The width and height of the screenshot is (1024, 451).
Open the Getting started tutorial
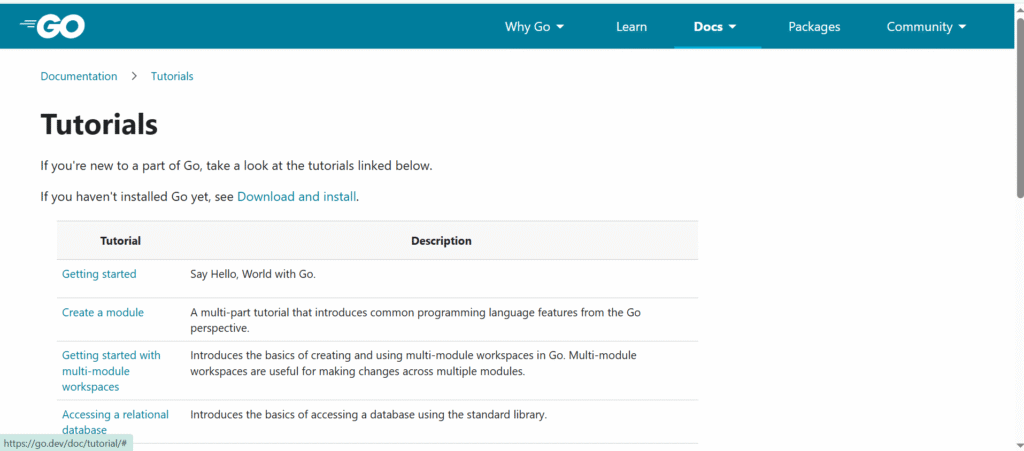pos(99,274)
